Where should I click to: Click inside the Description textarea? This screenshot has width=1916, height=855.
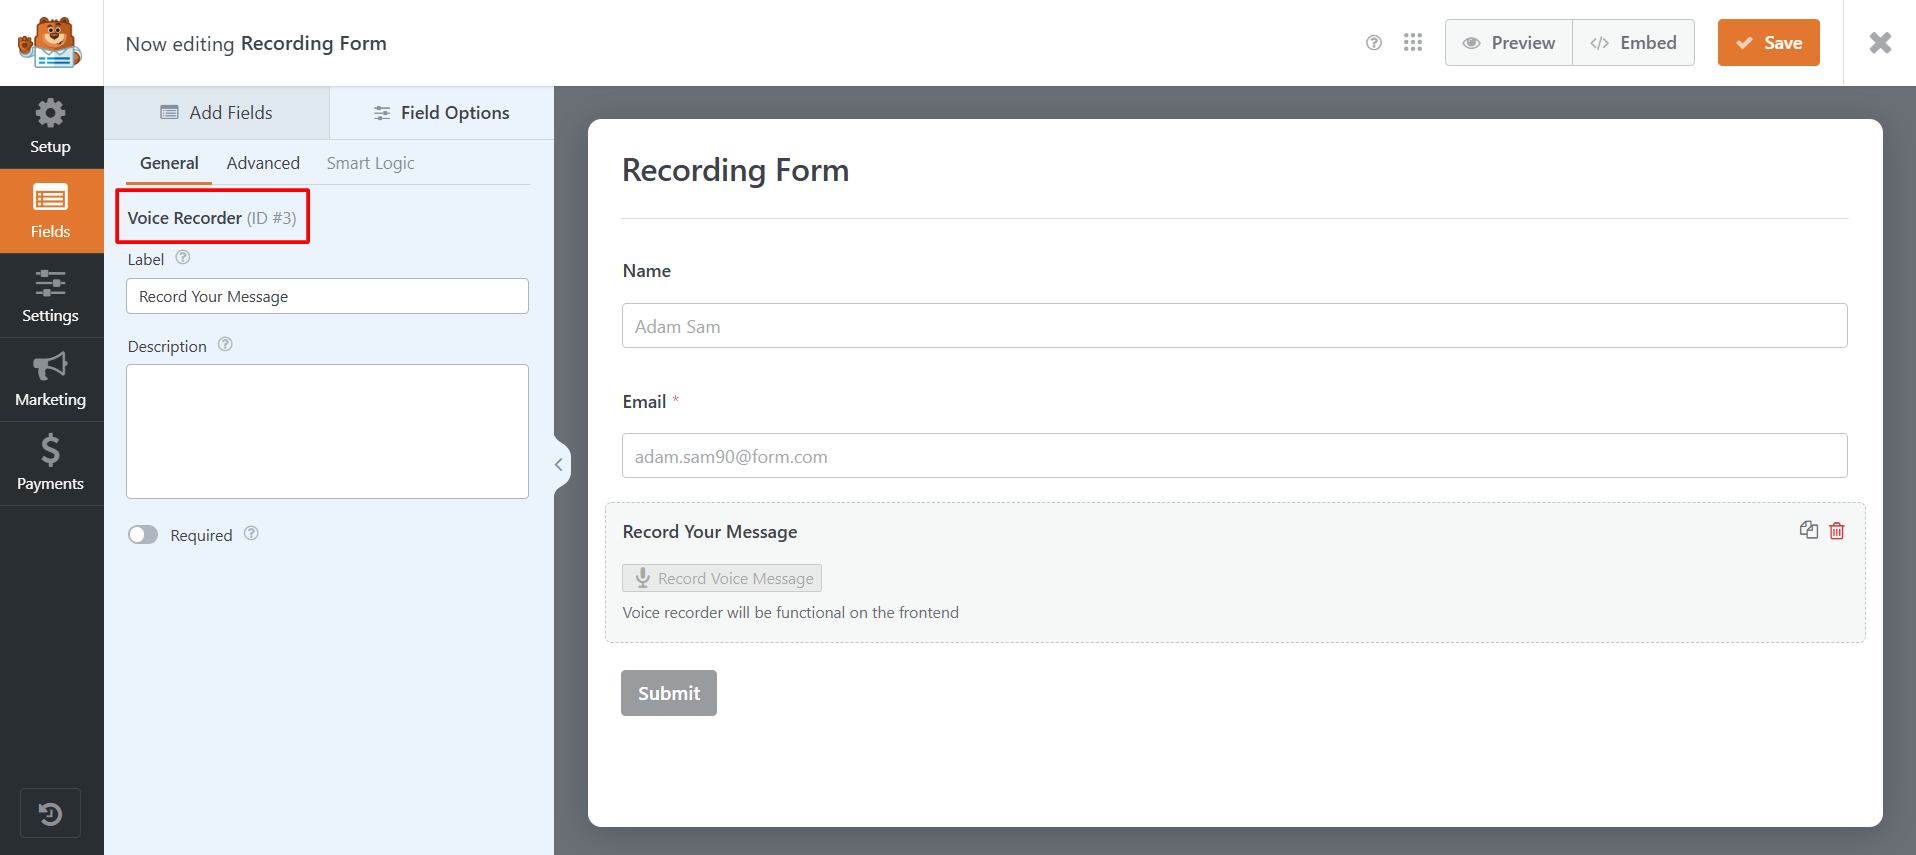pyautogui.click(x=327, y=431)
